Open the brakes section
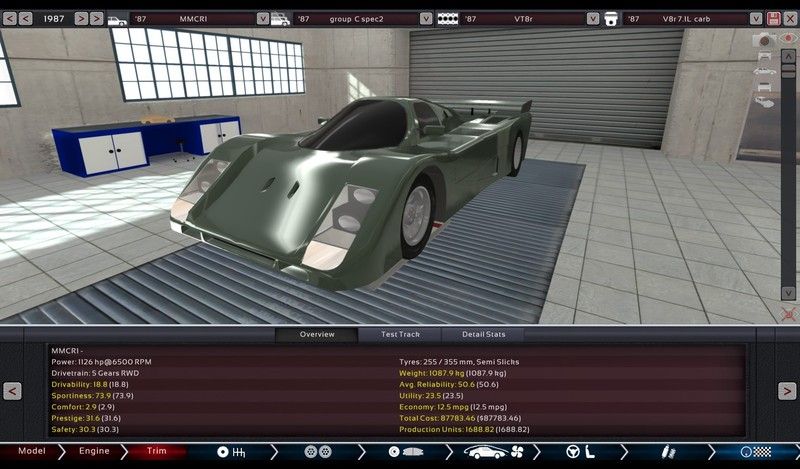The image size is (800, 469). pos(406,452)
